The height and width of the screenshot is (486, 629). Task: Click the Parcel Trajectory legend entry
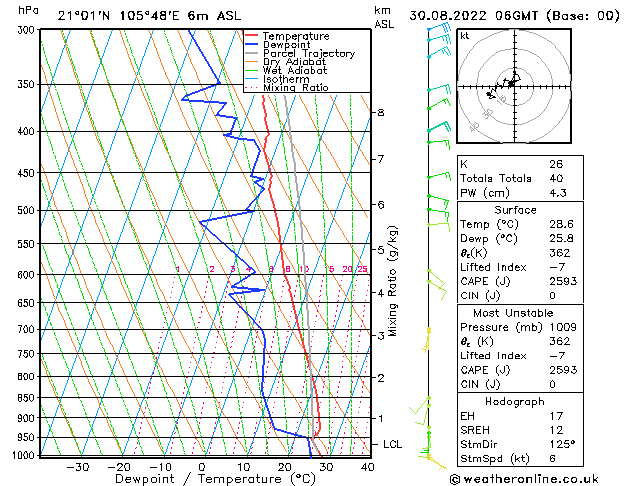click(x=309, y=53)
